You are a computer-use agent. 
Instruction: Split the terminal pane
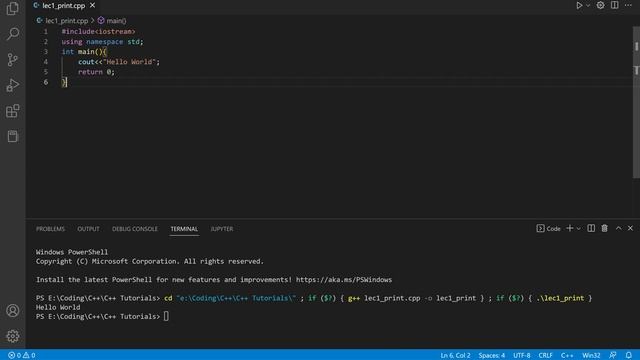591,228
